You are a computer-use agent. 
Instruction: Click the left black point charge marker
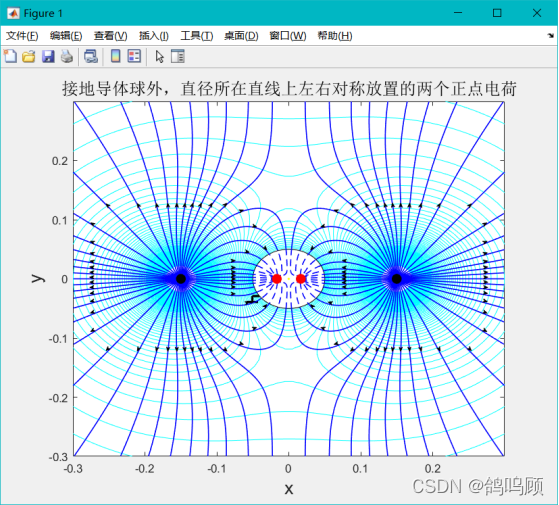[x=181, y=279]
